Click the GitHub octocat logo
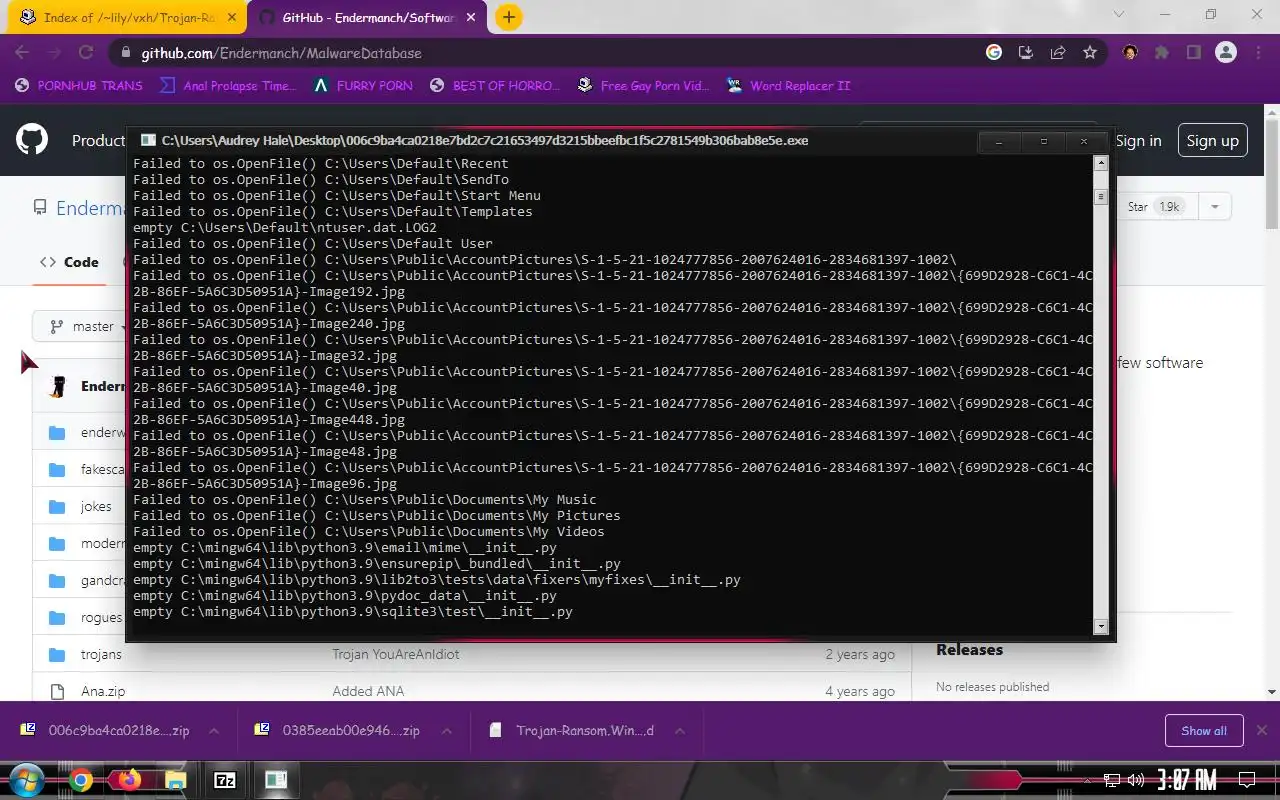 32,140
